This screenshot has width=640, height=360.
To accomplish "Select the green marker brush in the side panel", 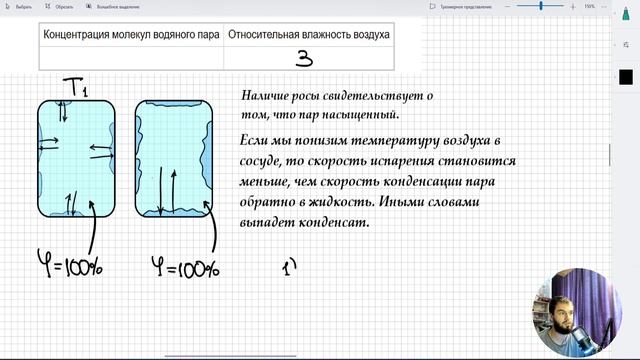I will pos(626,13).
